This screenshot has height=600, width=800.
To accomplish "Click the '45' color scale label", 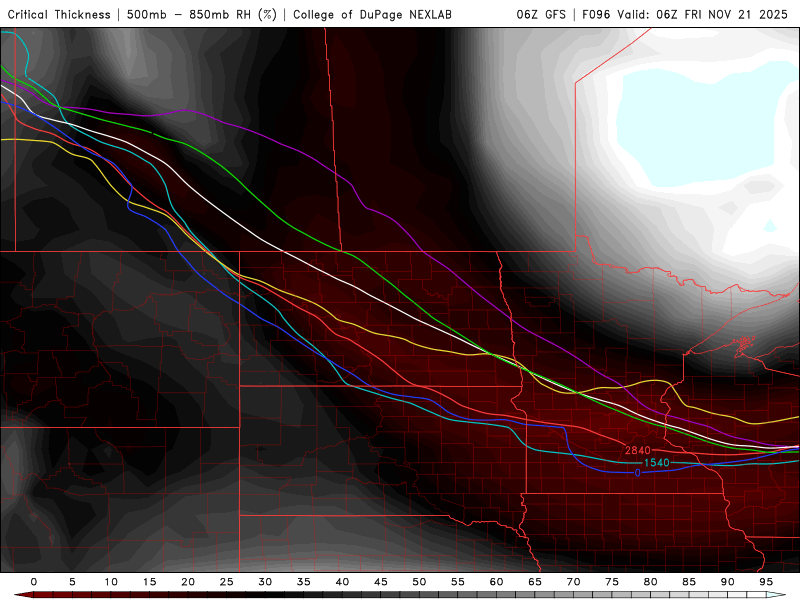I will point(381,582).
